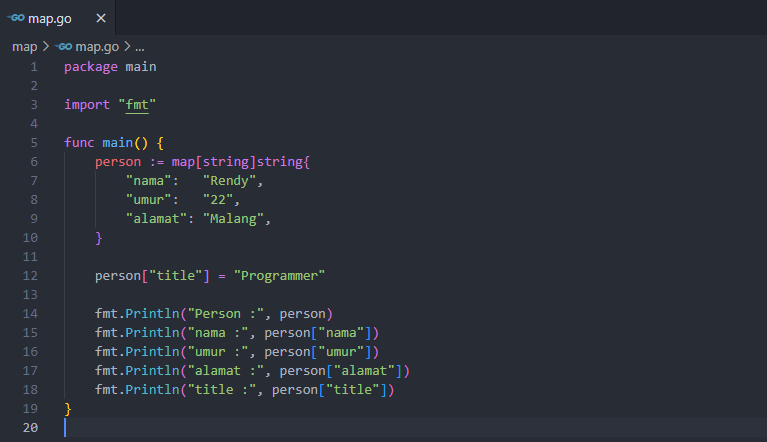Click the "package" keyword

pos(91,67)
